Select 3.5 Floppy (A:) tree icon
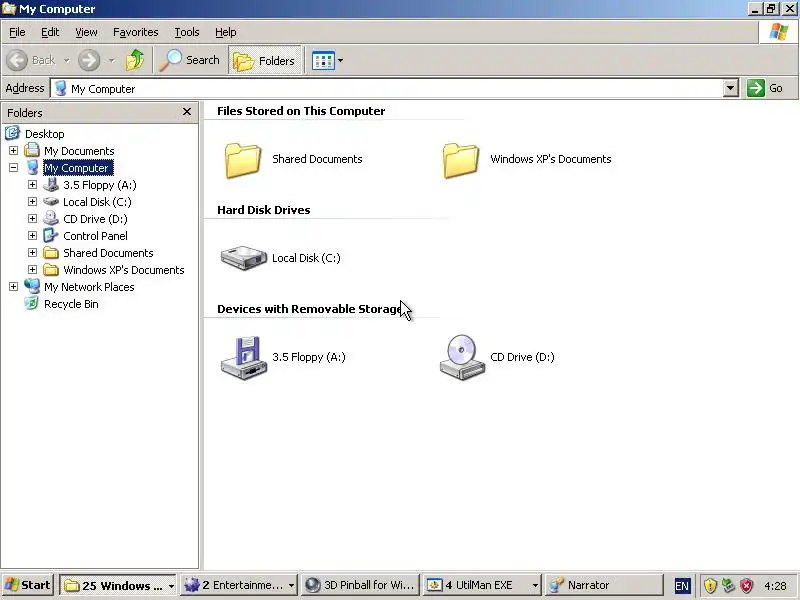This screenshot has height=600, width=800. (x=51, y=184)
